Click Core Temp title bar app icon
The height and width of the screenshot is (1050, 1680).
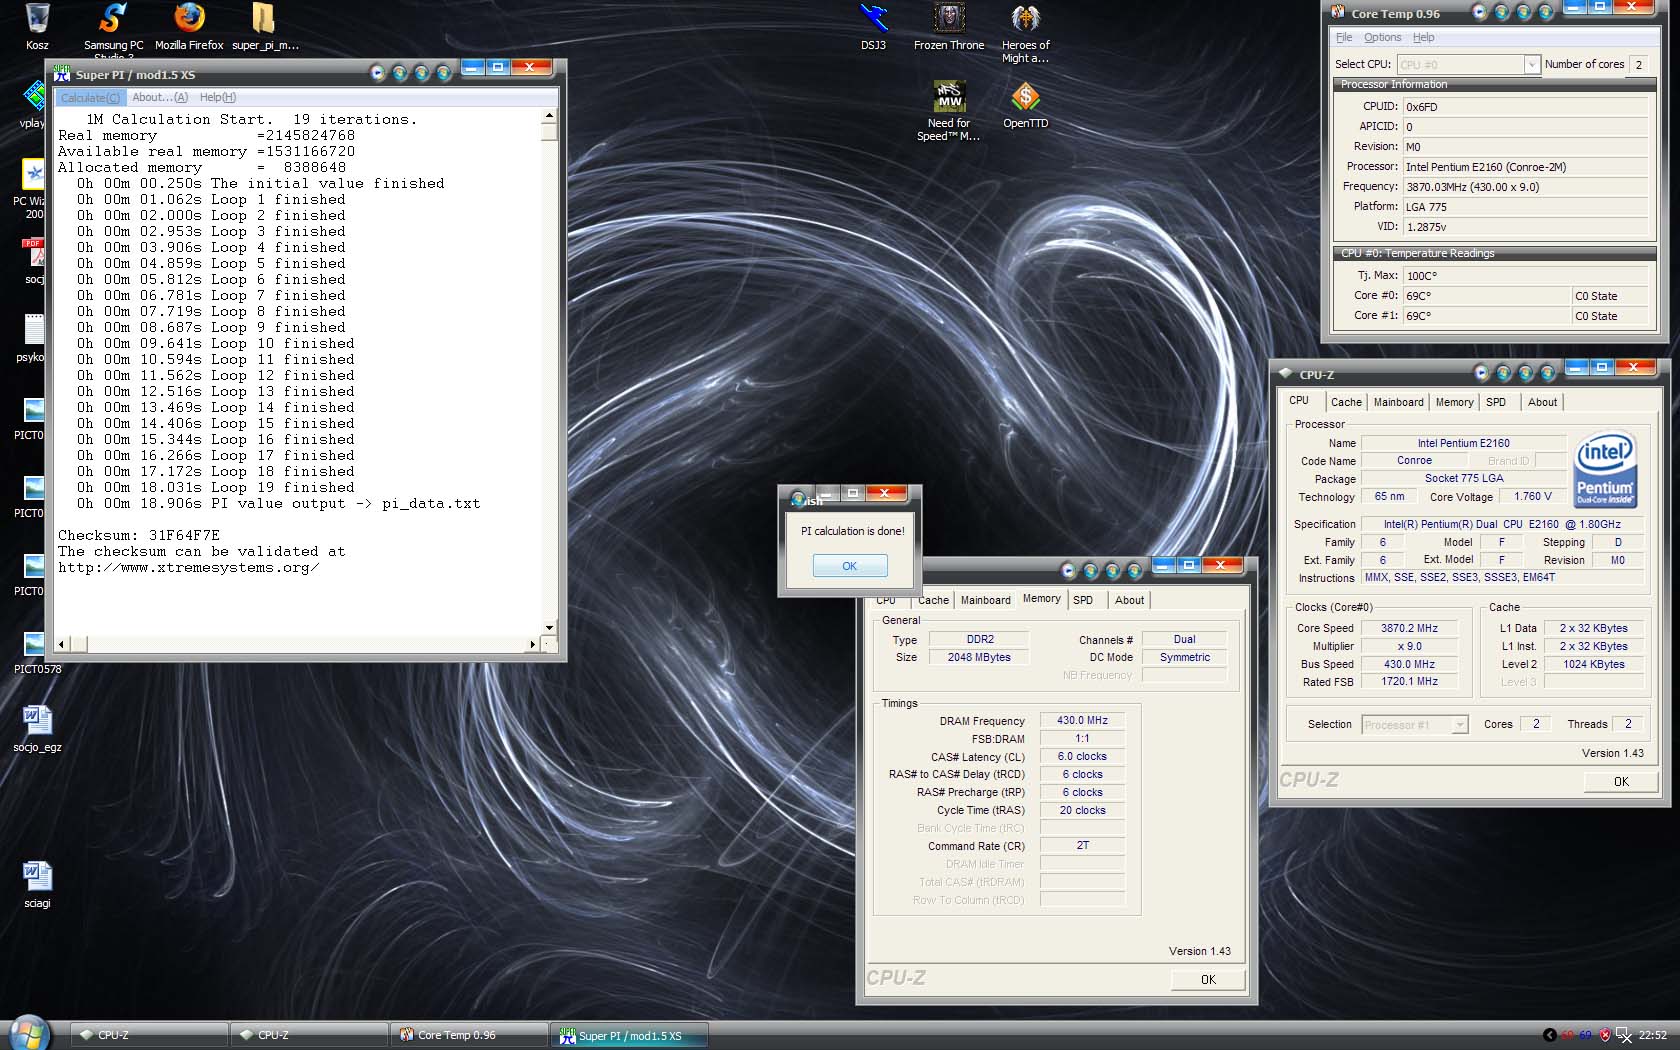tap(1338, 13)
